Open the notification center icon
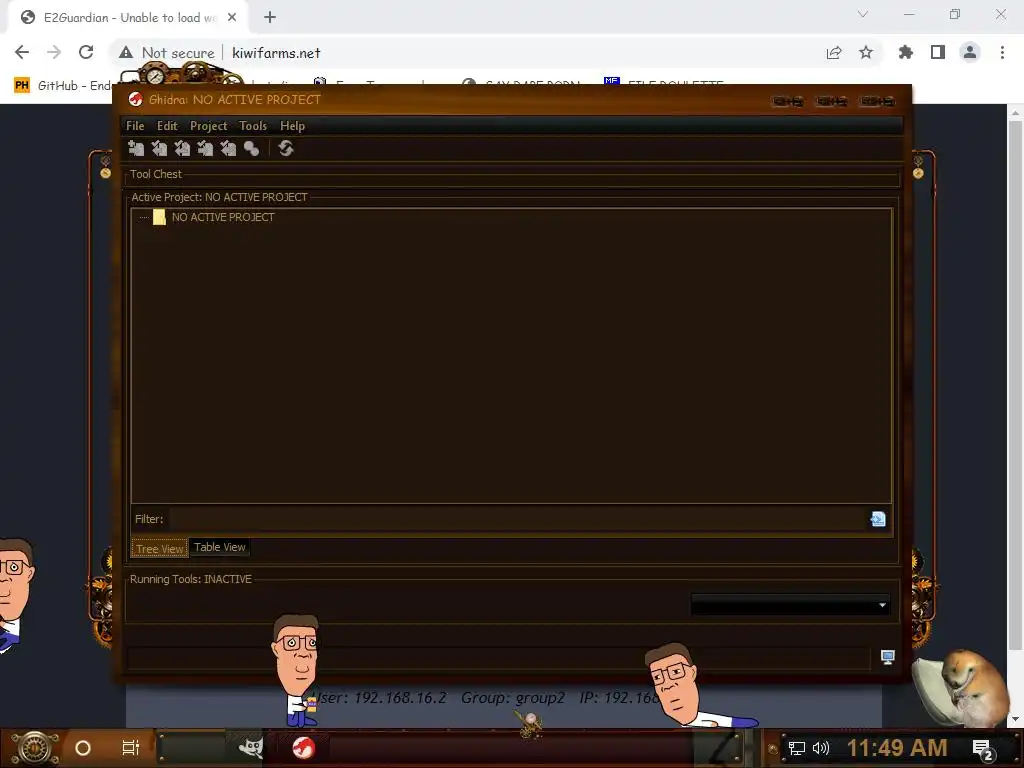The width and height of the screenshot is (1024, 768). click(x=984, y=750)
